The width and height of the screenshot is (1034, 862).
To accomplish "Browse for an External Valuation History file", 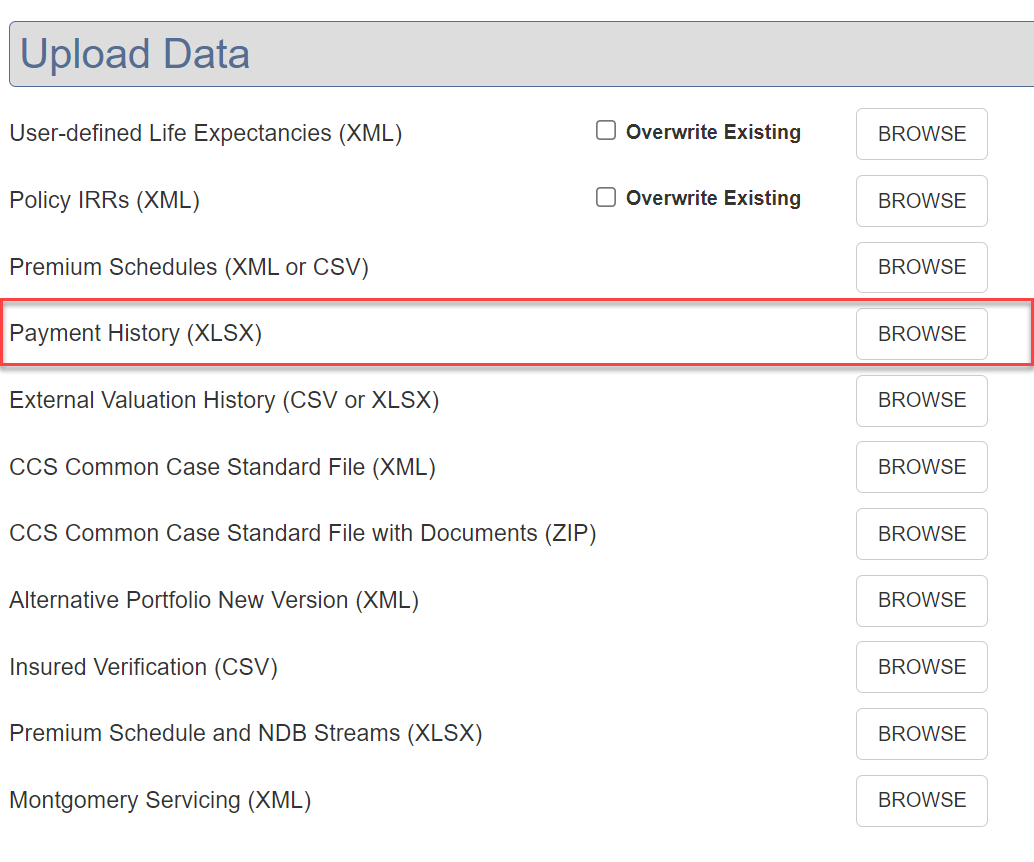I will point(921,400).
